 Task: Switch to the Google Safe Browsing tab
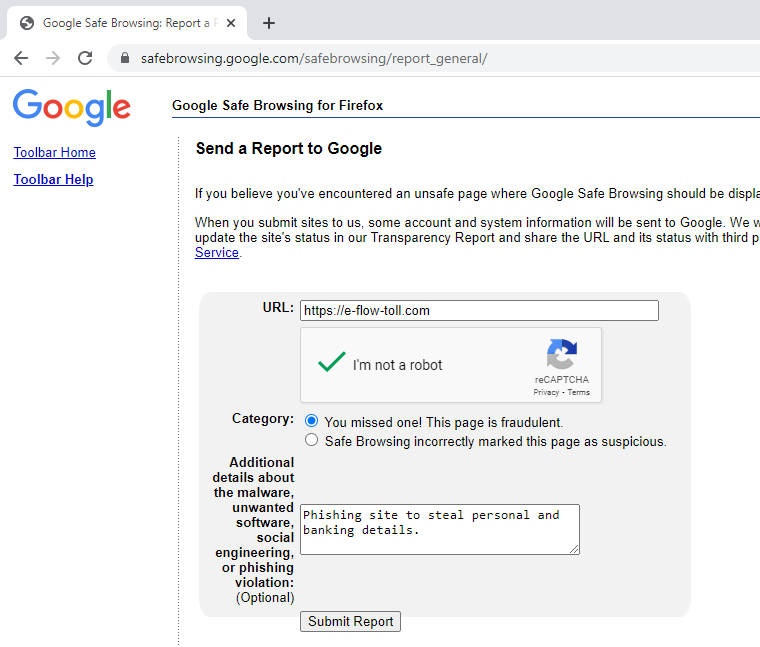click(x=126, y=23)
